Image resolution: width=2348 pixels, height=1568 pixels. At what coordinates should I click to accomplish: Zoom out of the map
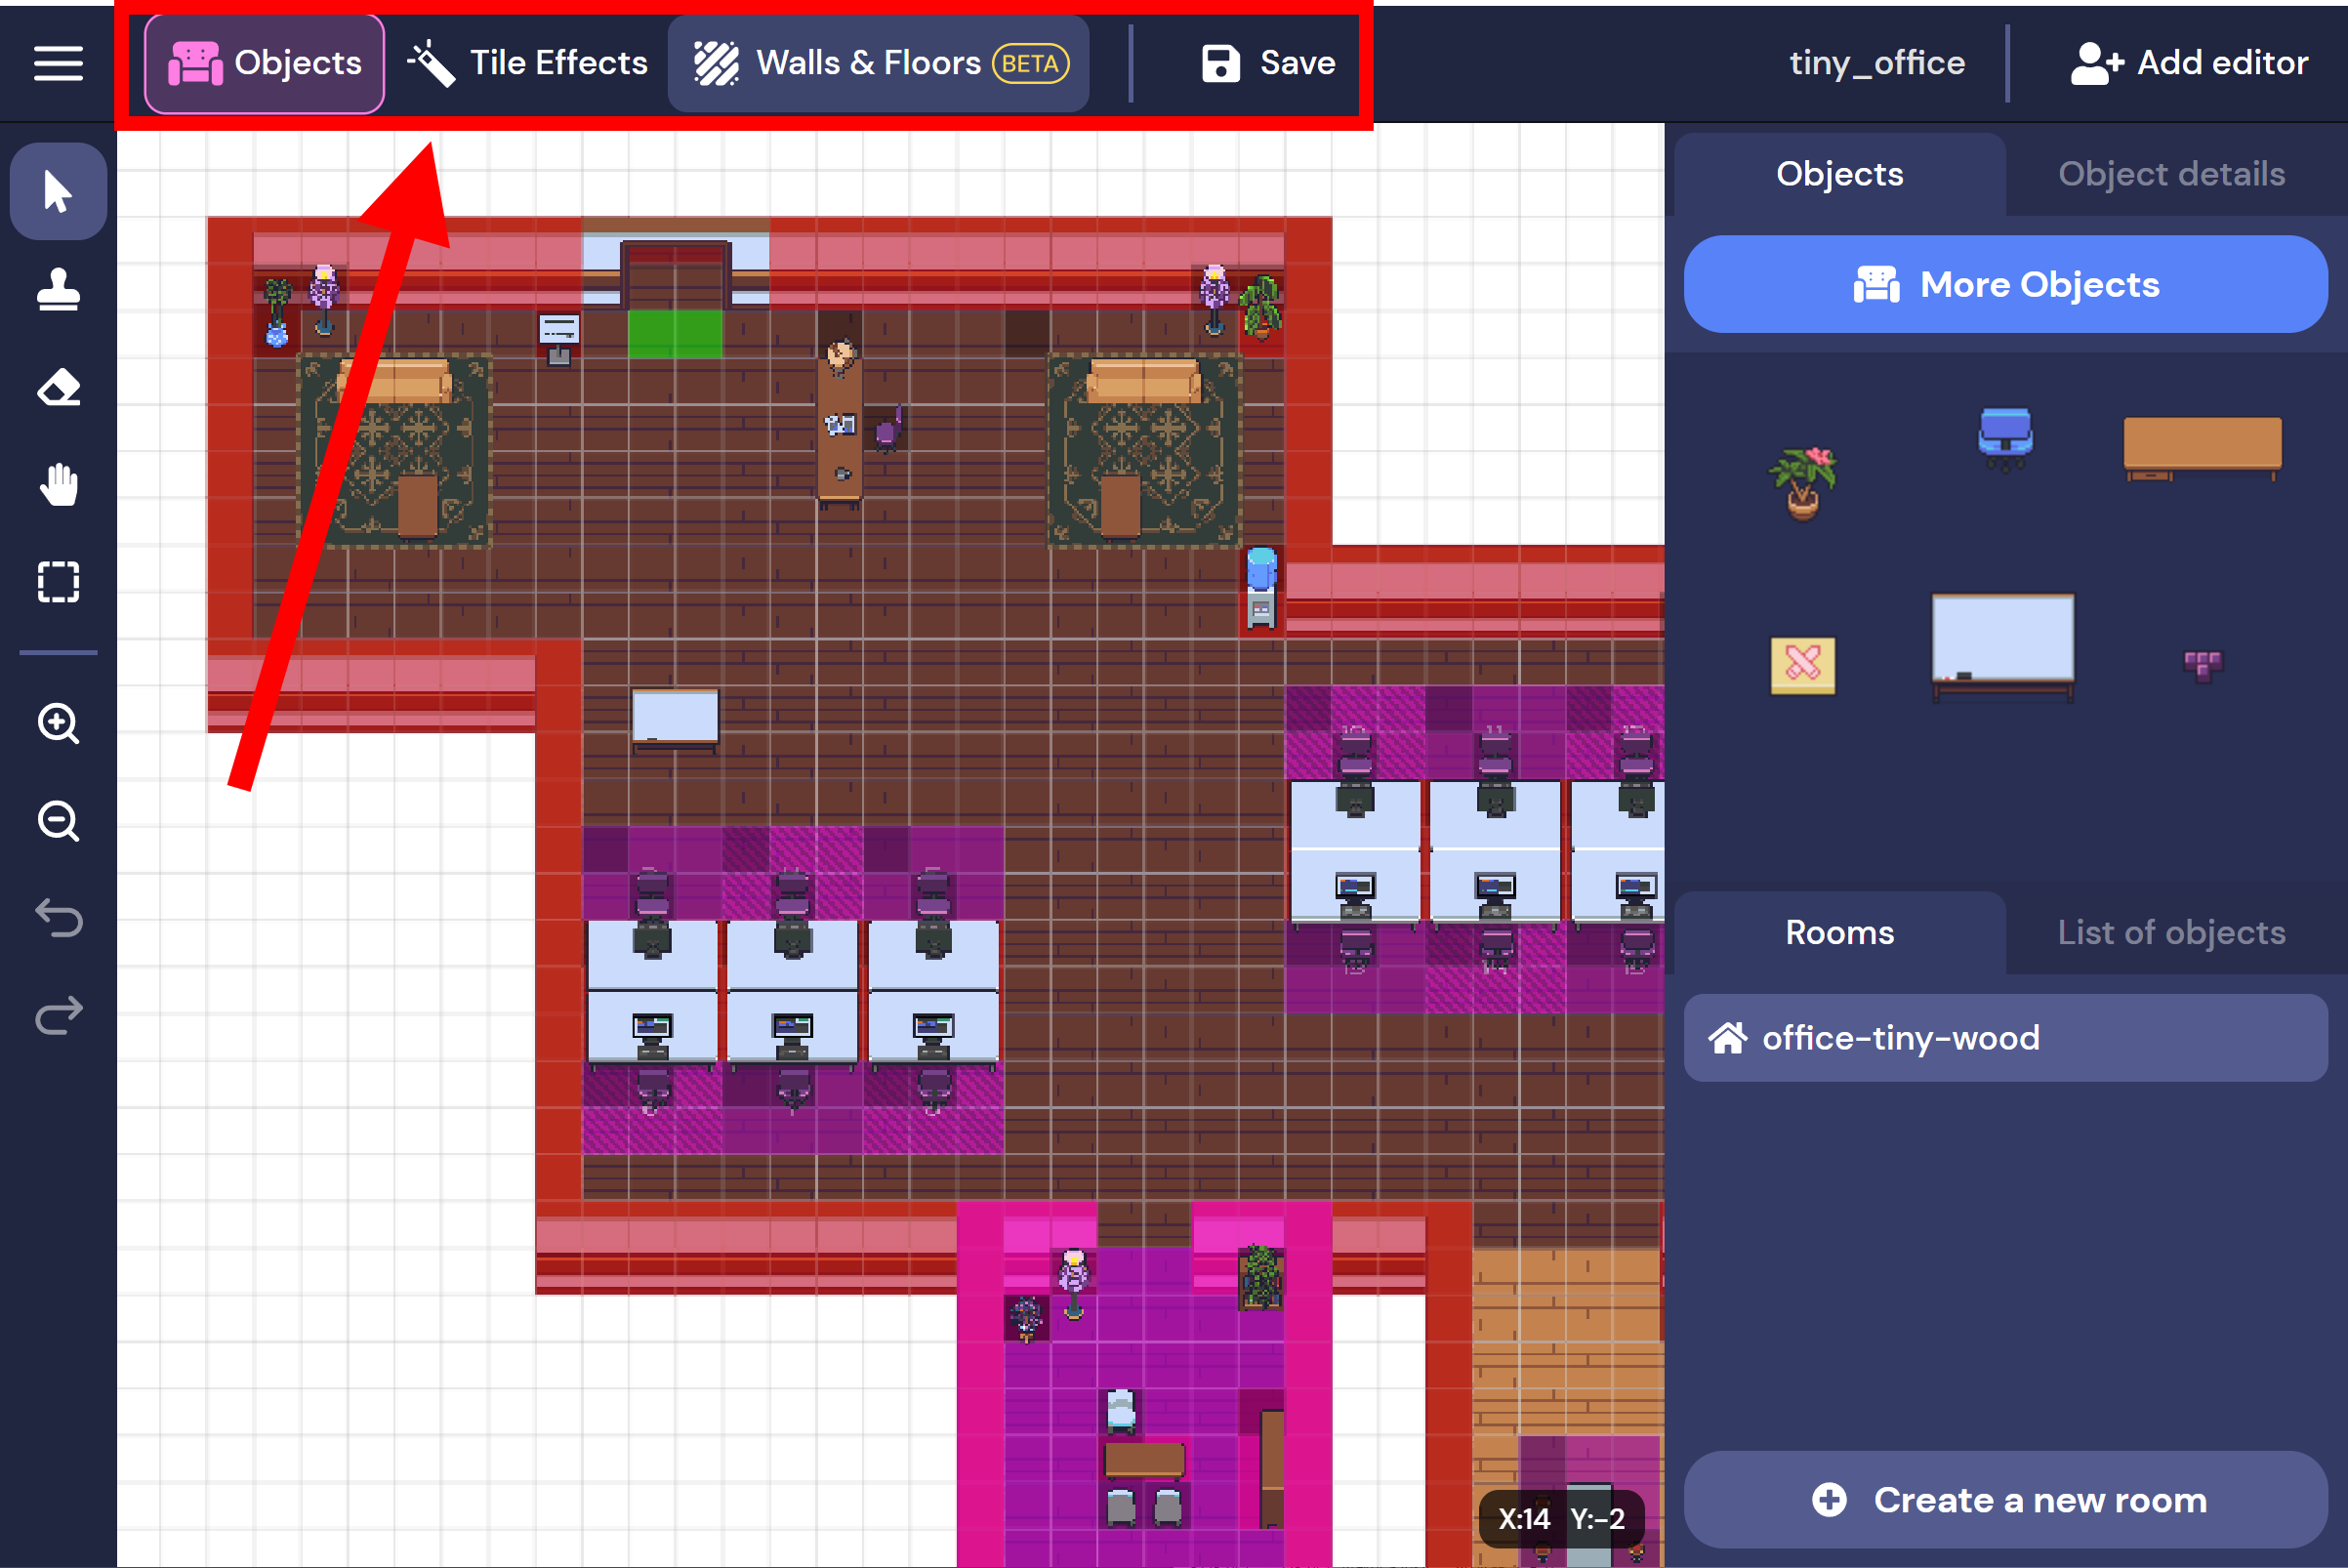click(58, 821)
